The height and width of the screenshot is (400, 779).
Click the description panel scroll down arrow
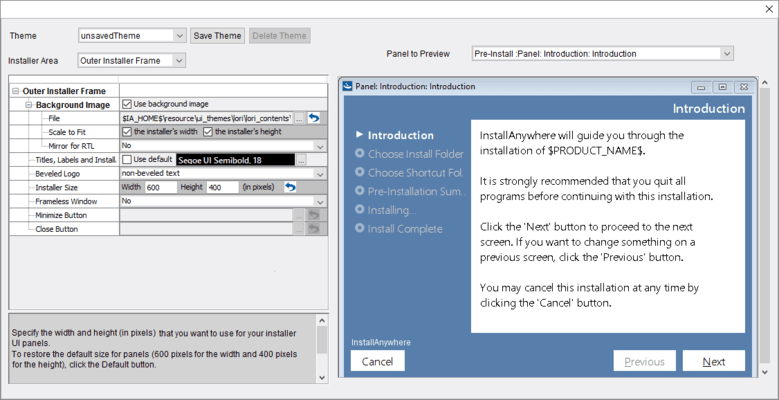pos(322,378)
